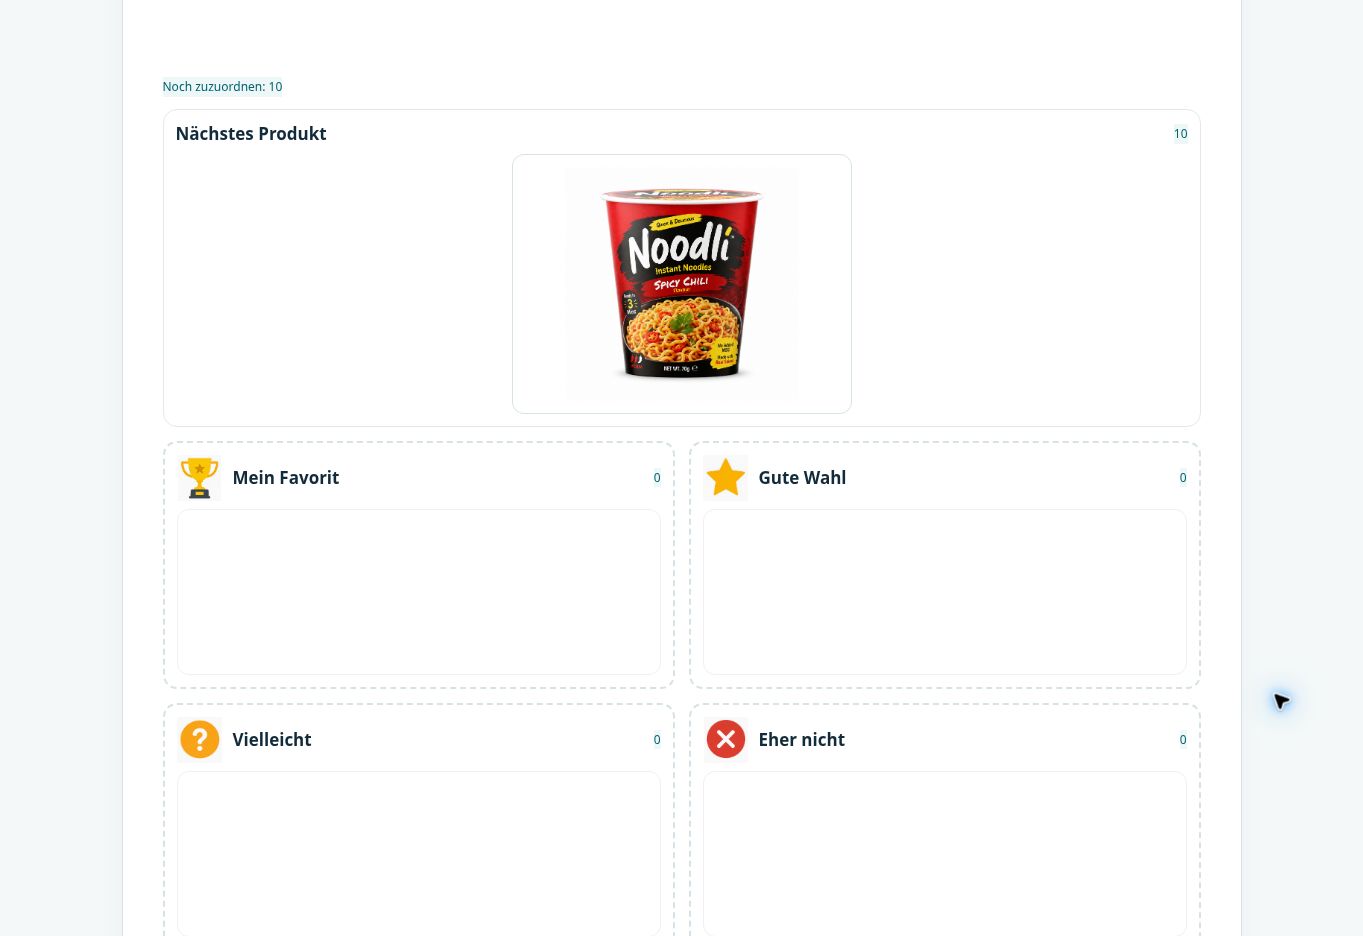Screen dimensions: 1363x936
Task: Click the Vielleicht drop area
Action: point(419,854)
